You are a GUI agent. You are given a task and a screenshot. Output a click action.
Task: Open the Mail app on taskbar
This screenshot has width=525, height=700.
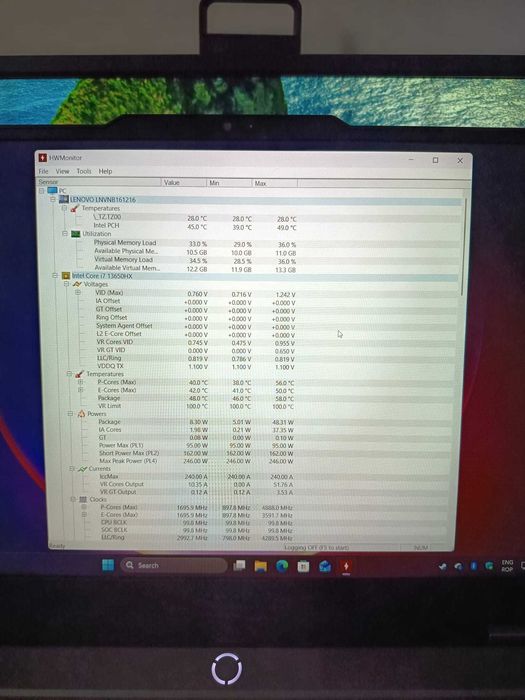point(325,566)
